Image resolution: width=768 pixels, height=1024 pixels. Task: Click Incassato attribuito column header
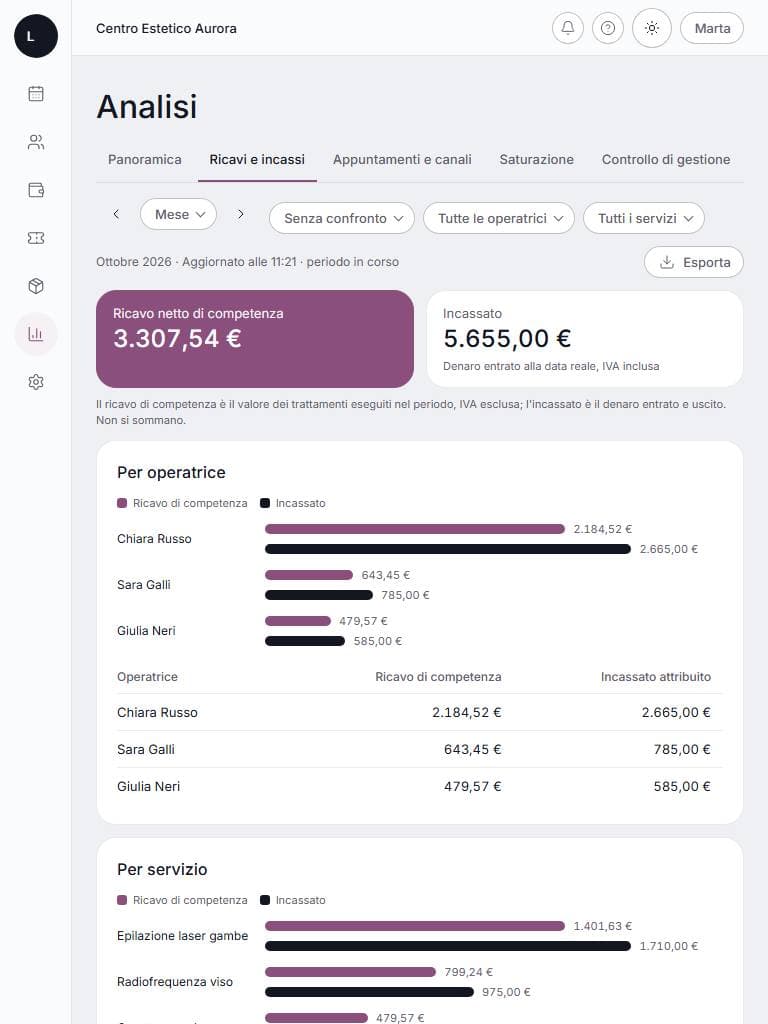tap(656, 677)
